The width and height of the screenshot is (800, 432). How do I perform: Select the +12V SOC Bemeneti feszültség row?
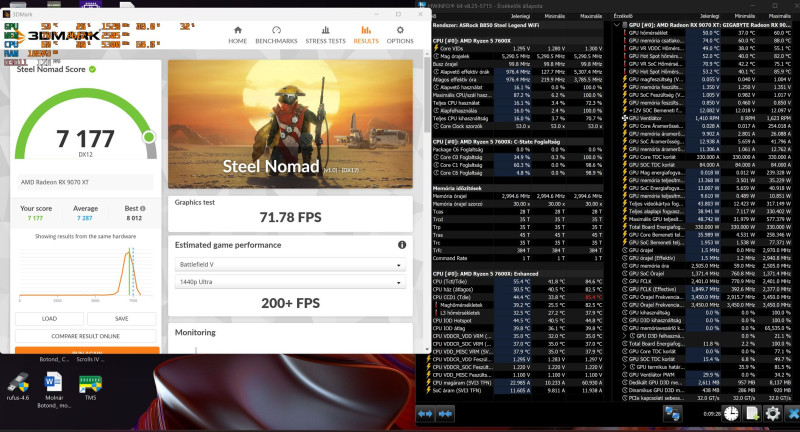707,110
